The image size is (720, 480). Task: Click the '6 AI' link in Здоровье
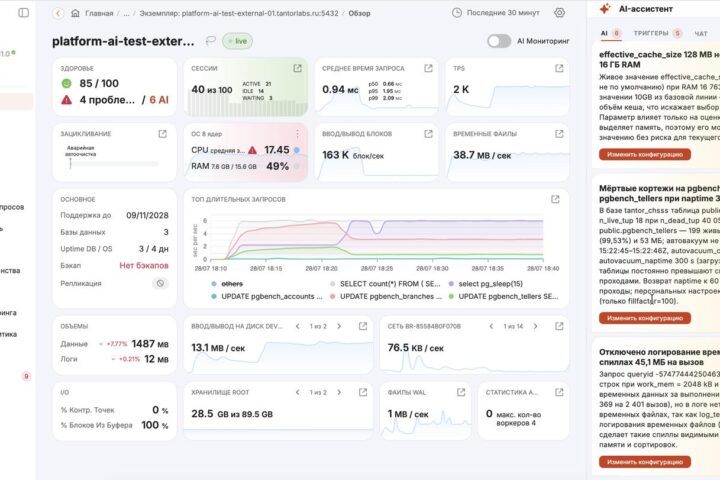click(159, 100)
